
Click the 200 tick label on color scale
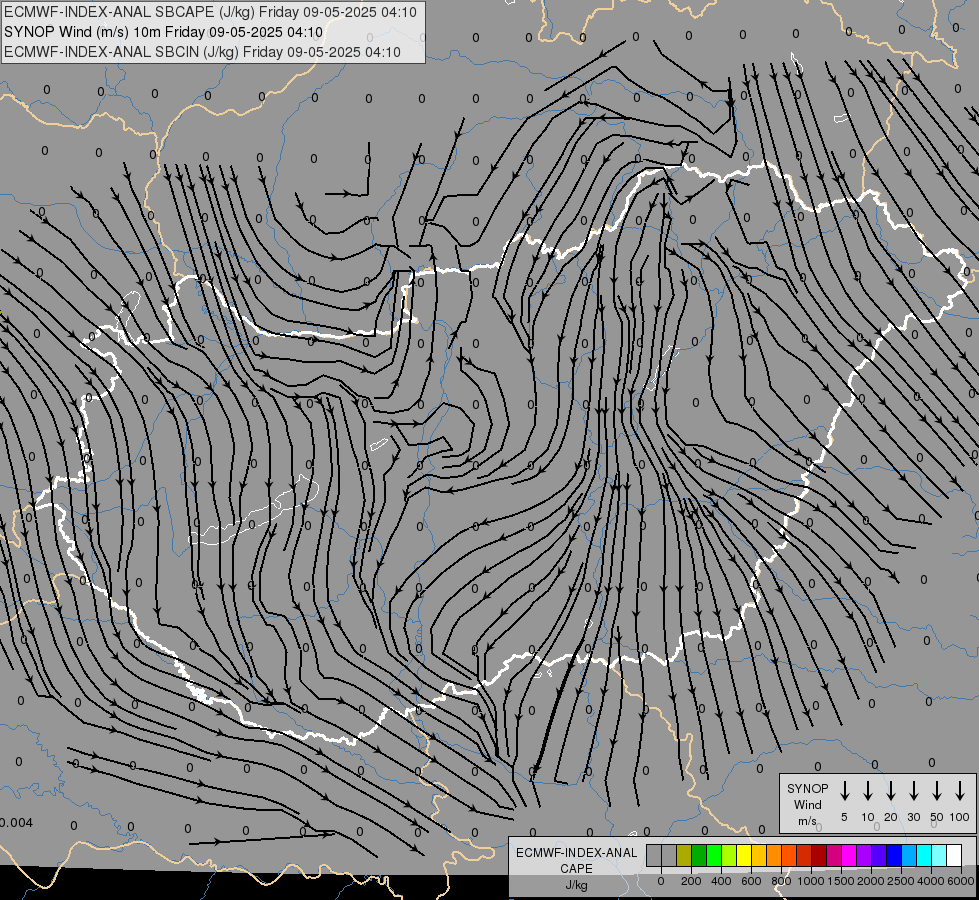click(691, 881)
